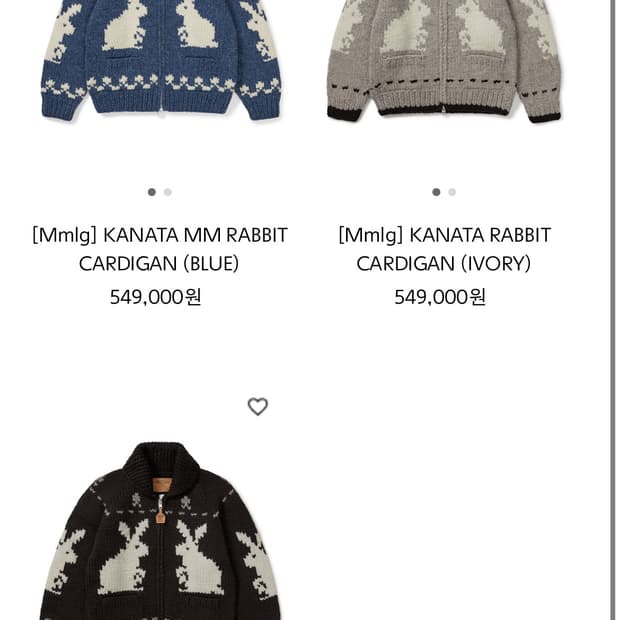Click the brand label inside brown cardigan collar
This screenshot has width=620, height=620.
tap(161, 485)
